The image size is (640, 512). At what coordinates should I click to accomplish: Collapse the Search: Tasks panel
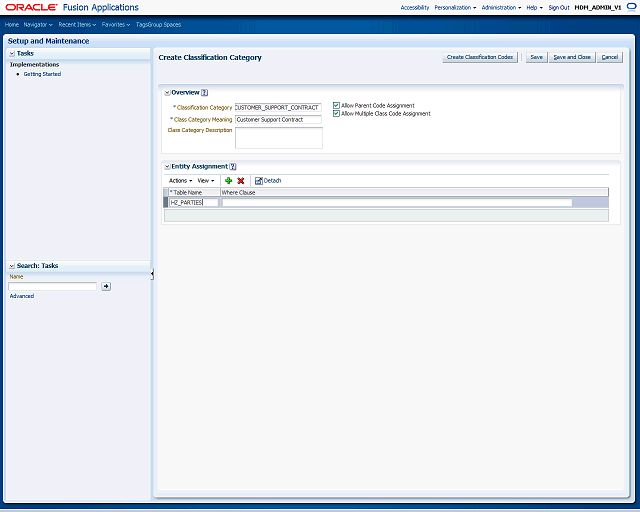pos(12,266)
